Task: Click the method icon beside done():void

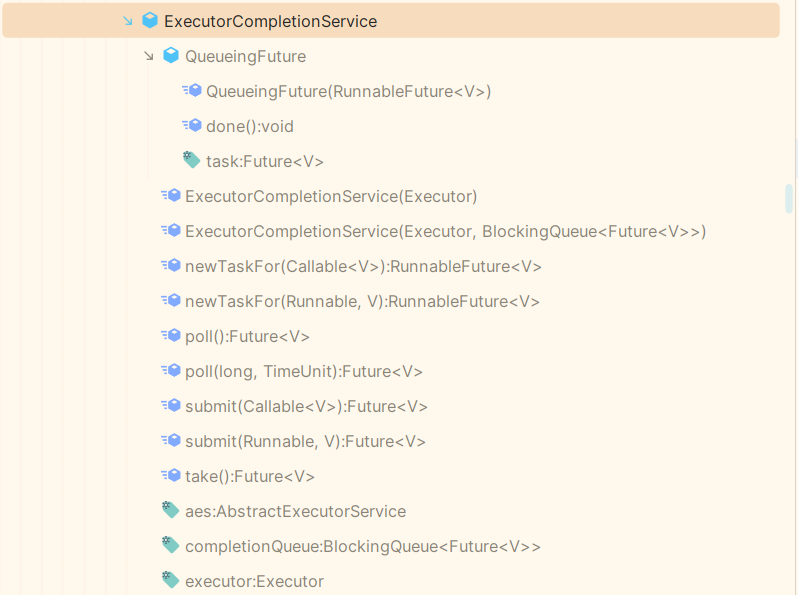Action: pyautogui.click(x=192, y=126)
